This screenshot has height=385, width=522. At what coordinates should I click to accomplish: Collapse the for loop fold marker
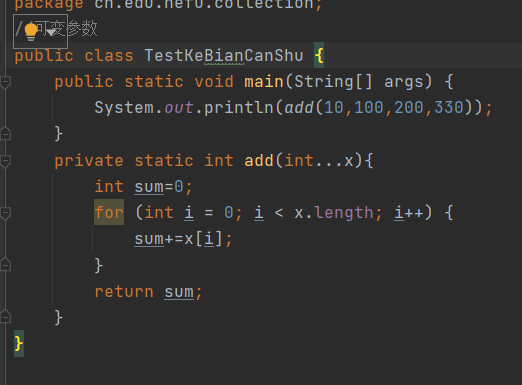coord(5,213)
